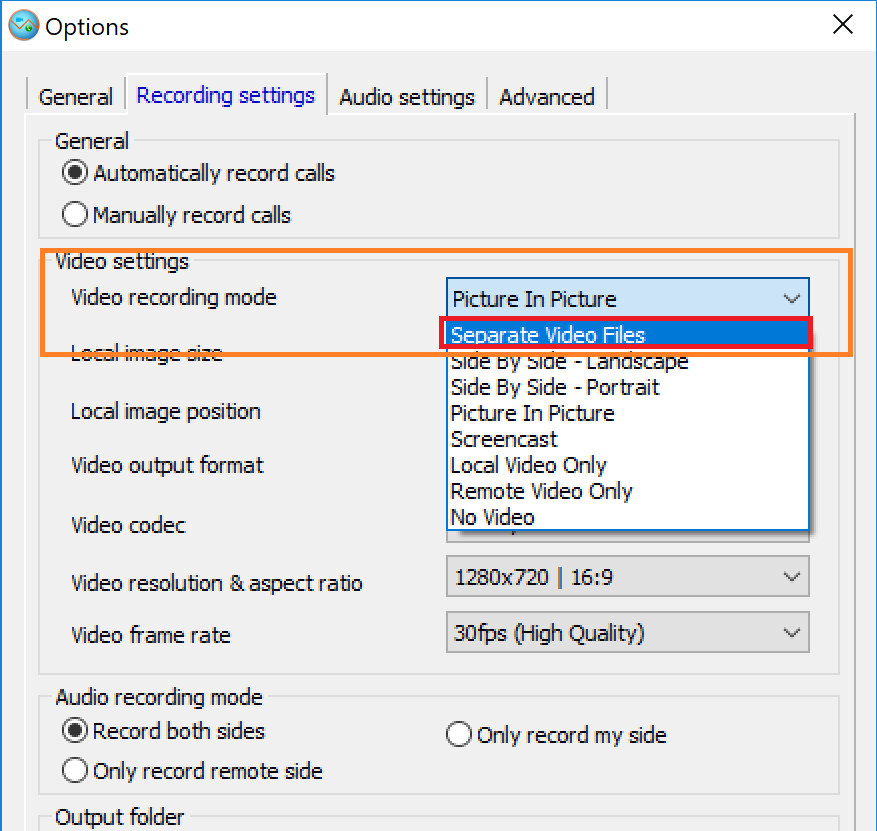The height and width of the screenshot is (831, 877).
Task: Choose Only record my side
Action: coord(557,734)
